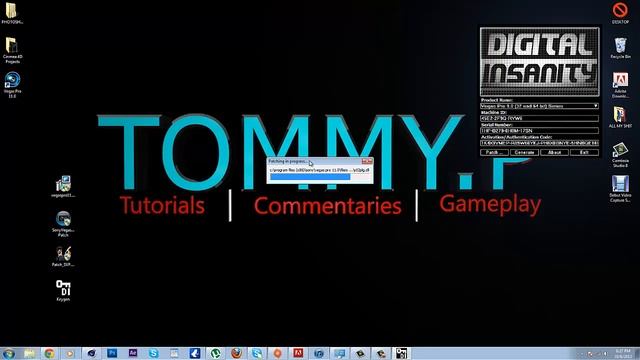640x360 pixels.
Task: Click the Activation/Authentication Code field
Action: click(x=539, y=143)
